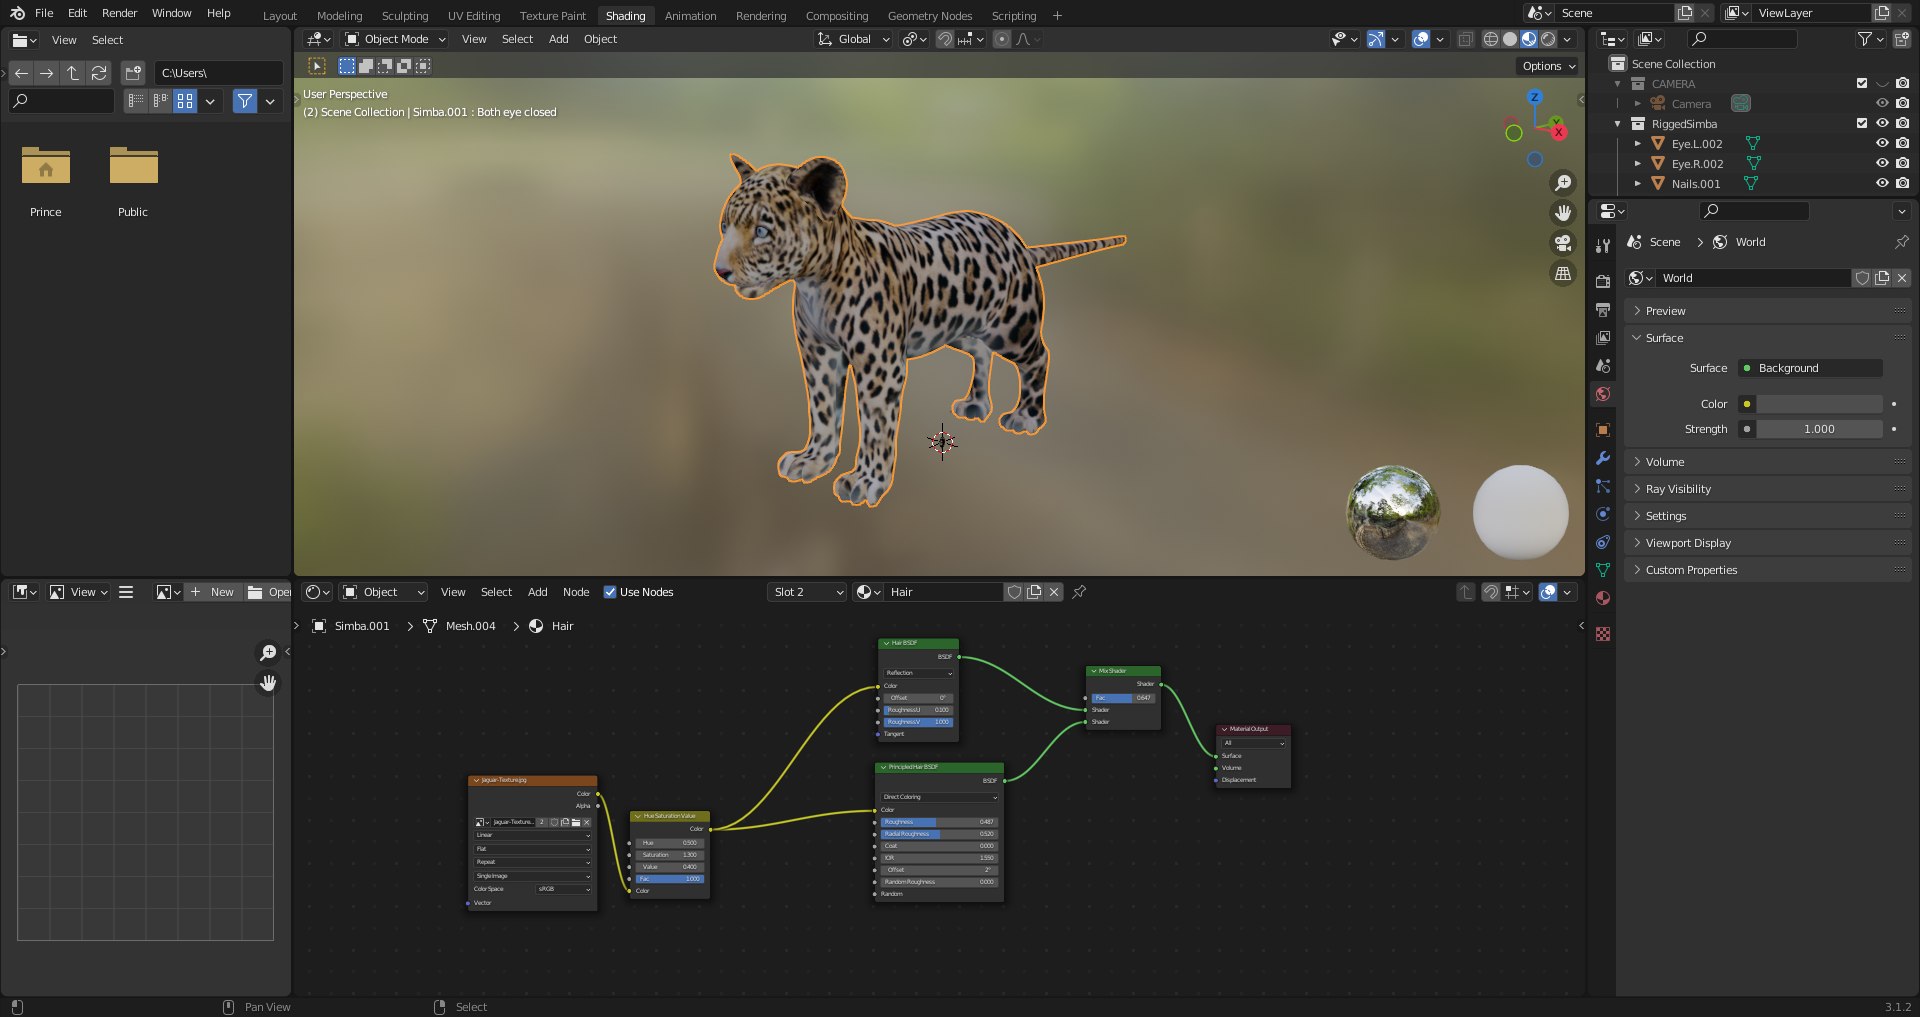Image resolution: width=1920 pixels, height=1017 pixels.
Task: Toggle viewport overlays display
Action: pyautogui.click(x=1421, y=39)
